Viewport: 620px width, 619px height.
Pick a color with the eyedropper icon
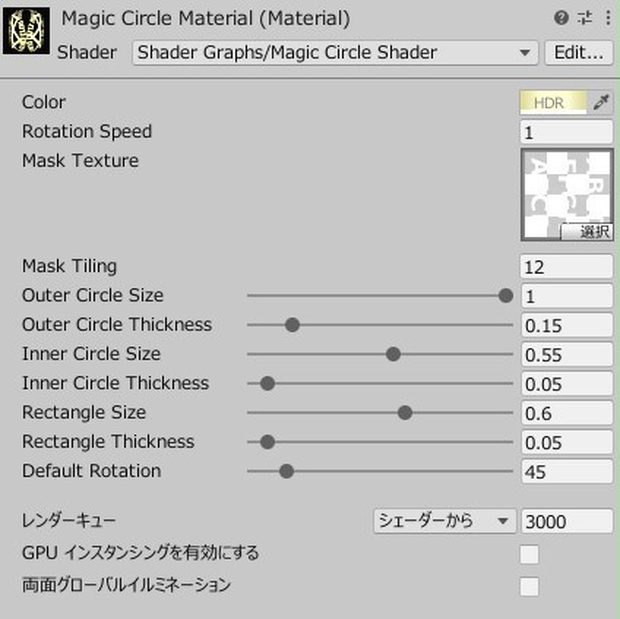click(601, 103)
